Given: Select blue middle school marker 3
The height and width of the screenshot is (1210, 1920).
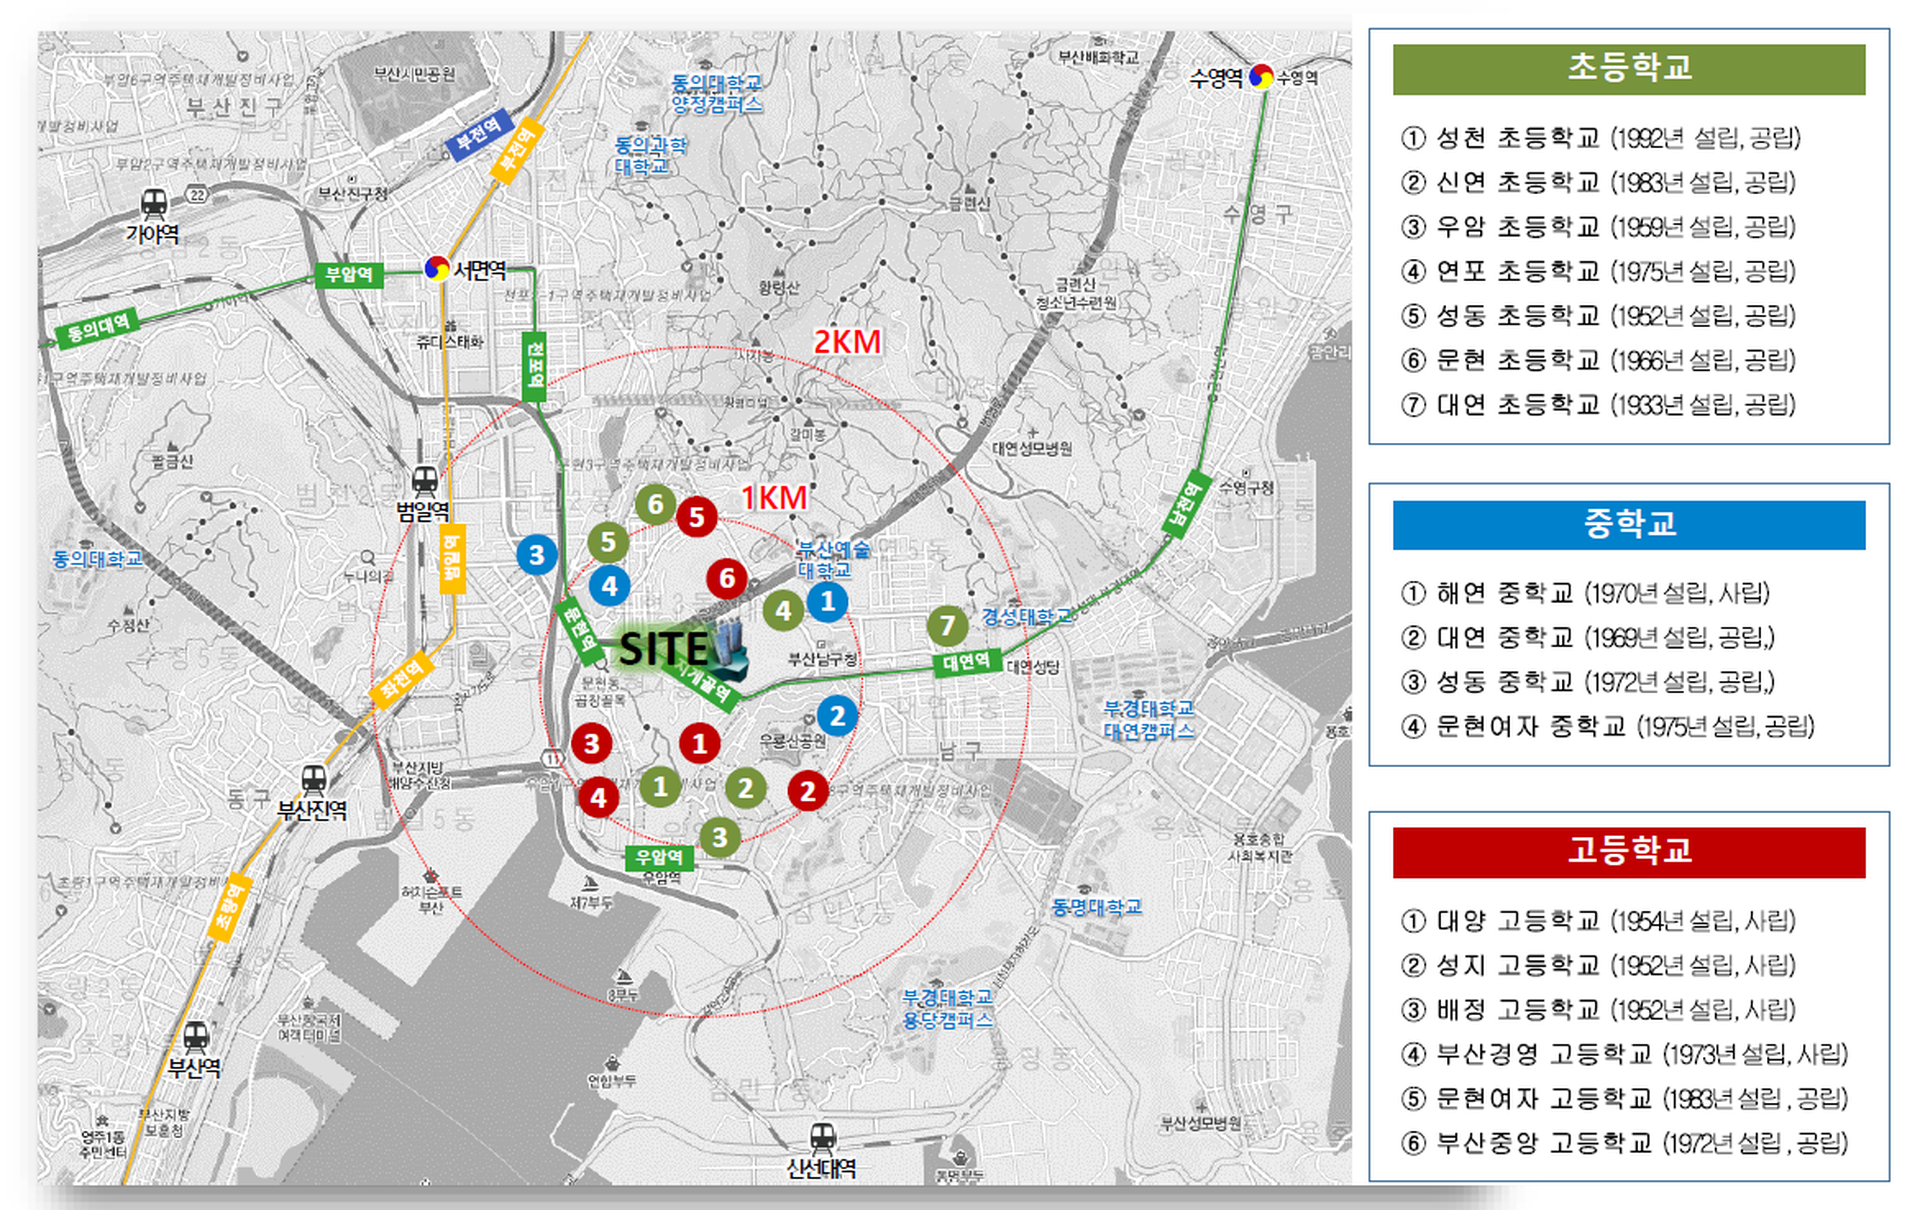Looking at the screenshot, I should pyautogui.click(x=537, y=555).
